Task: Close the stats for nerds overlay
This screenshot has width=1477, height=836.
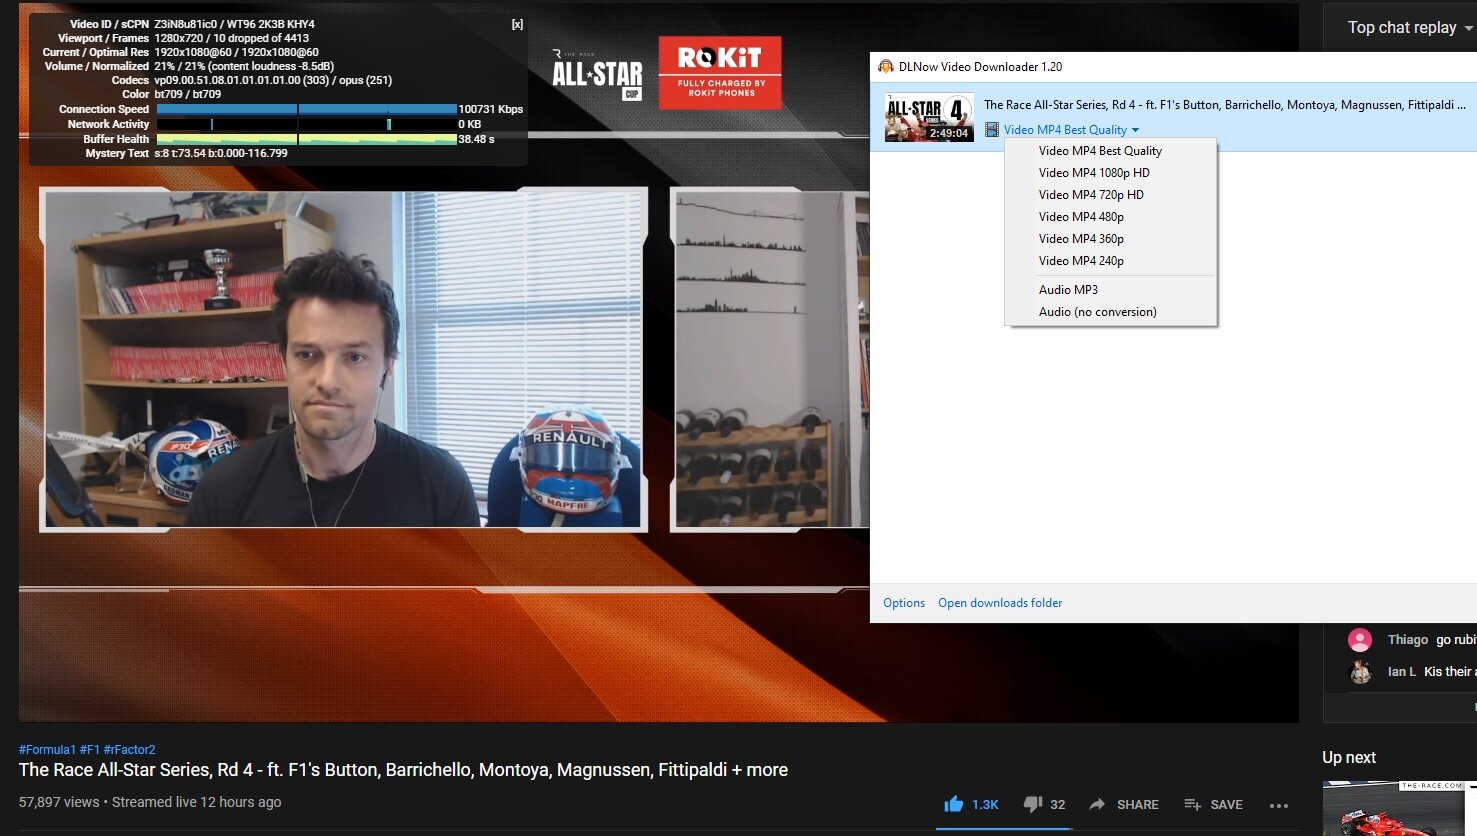Action: (x=517, y=24)
